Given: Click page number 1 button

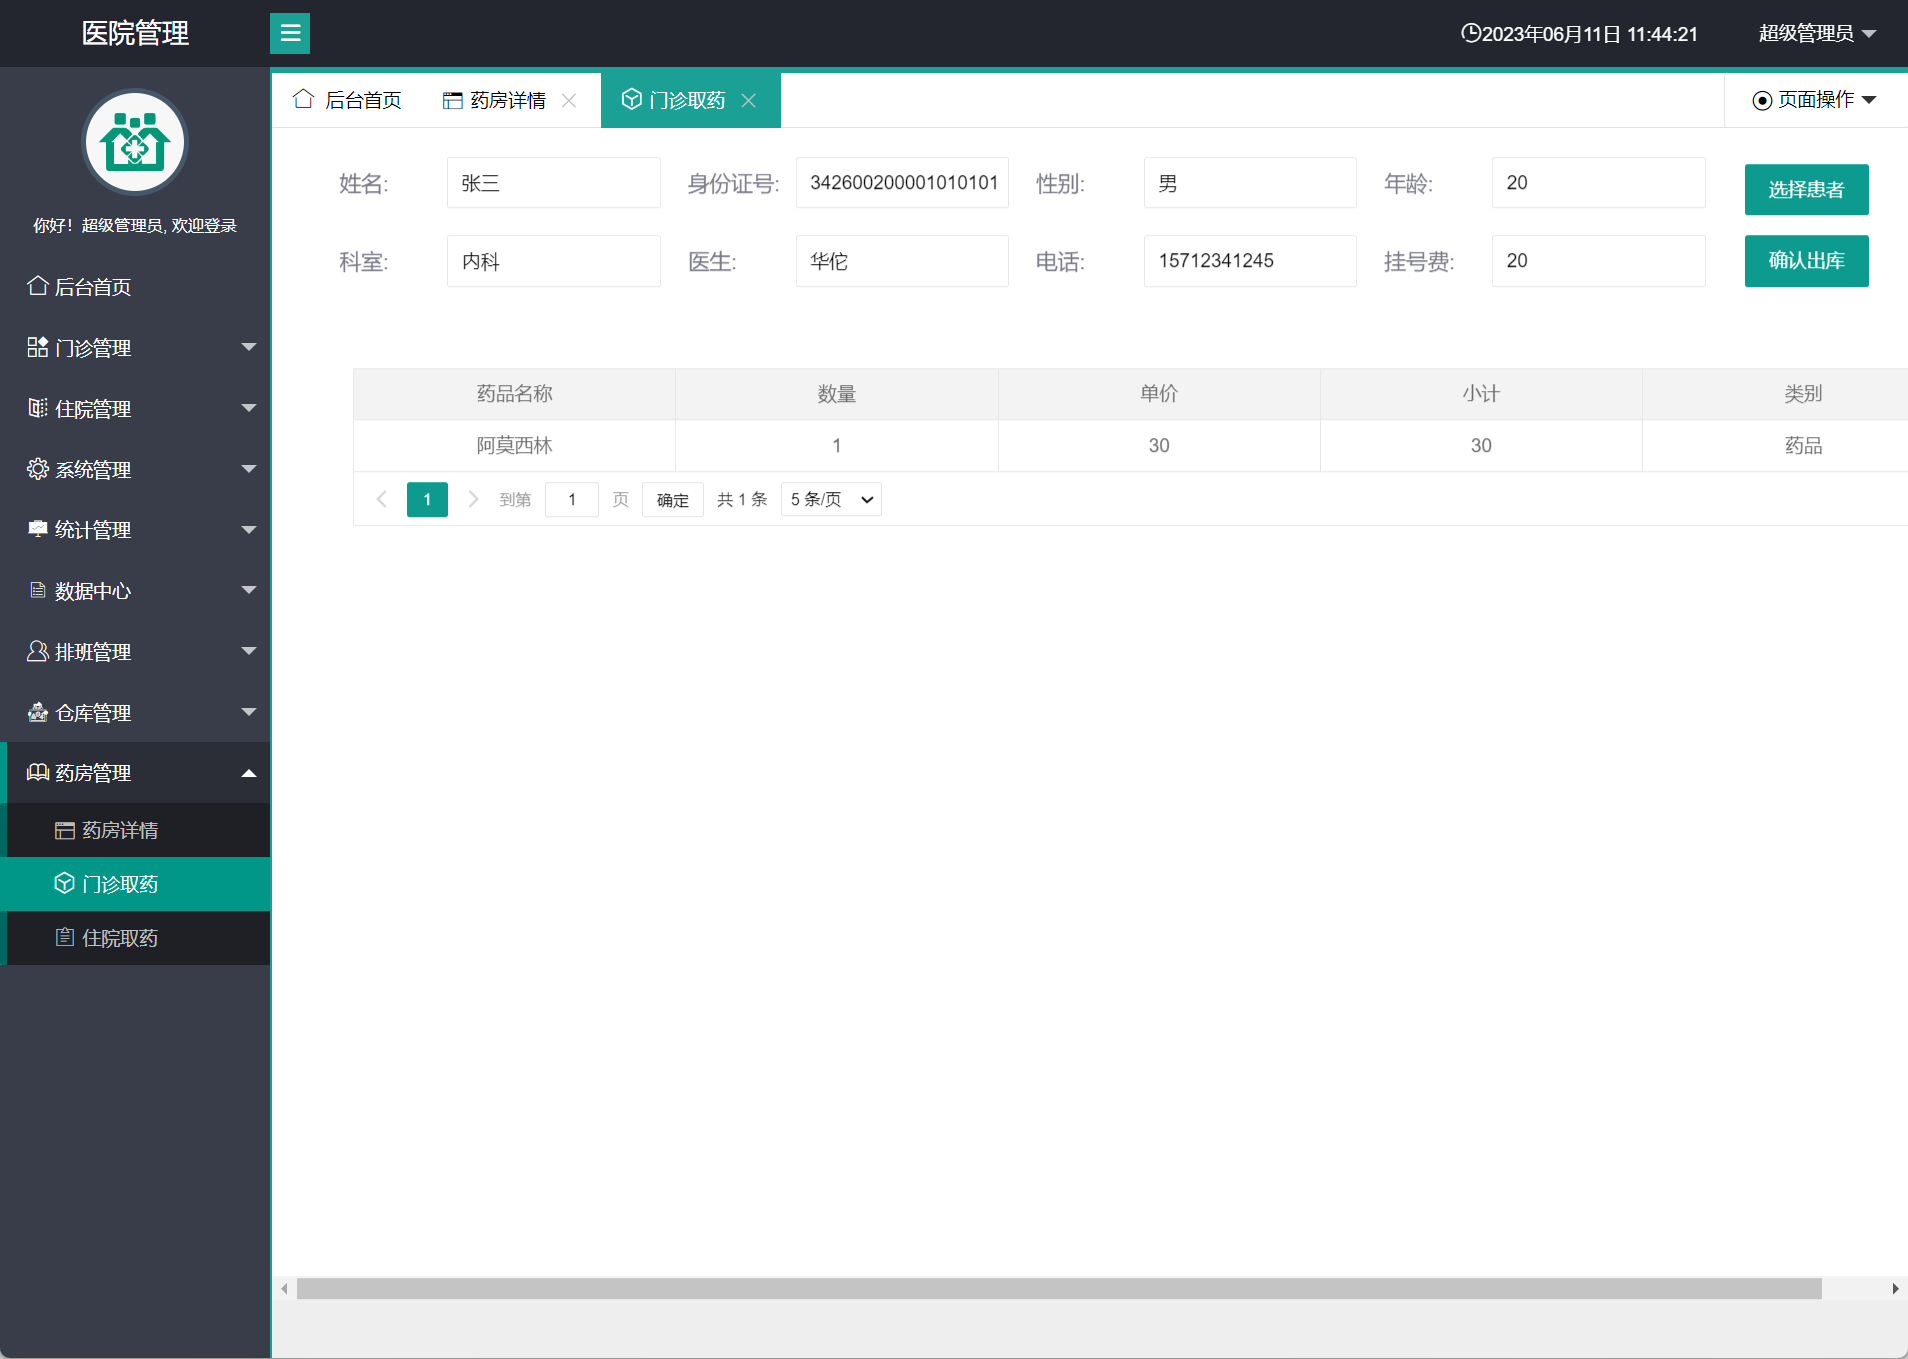Looking at the screenshot, I should (427, 499).
